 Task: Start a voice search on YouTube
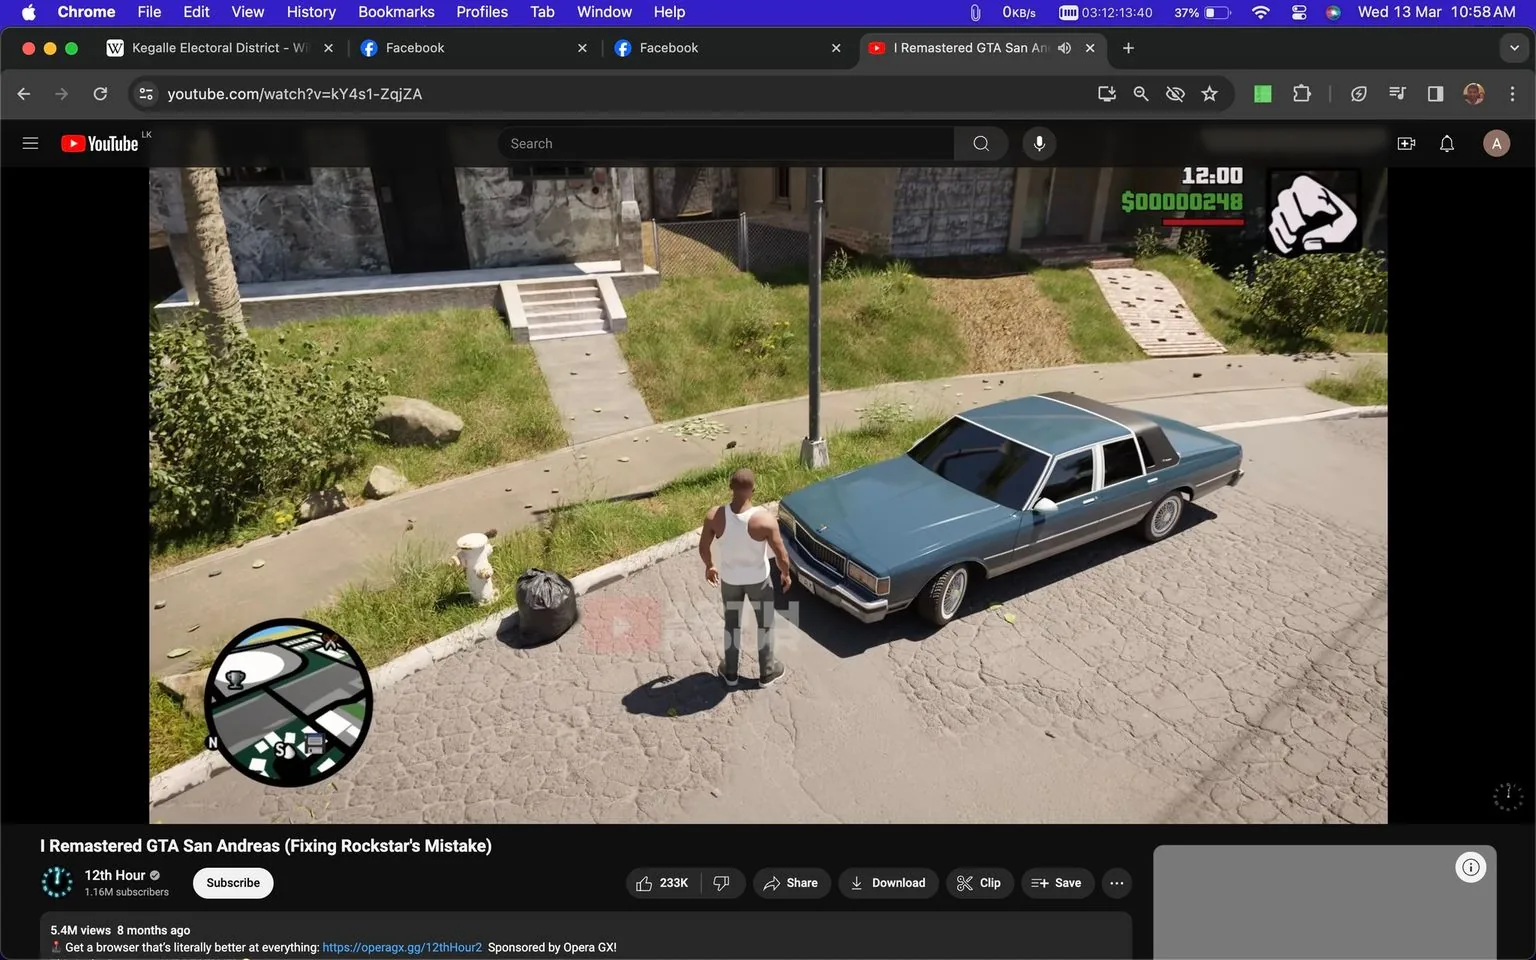tap(1039, 143)
